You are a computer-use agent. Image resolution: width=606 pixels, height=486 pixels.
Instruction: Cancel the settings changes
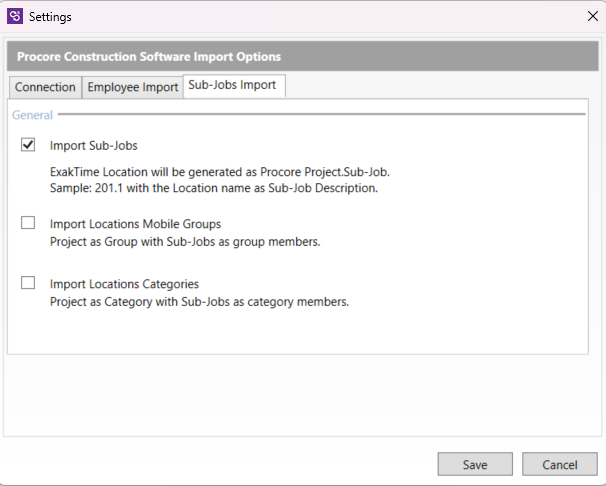[x=560, y=464]
